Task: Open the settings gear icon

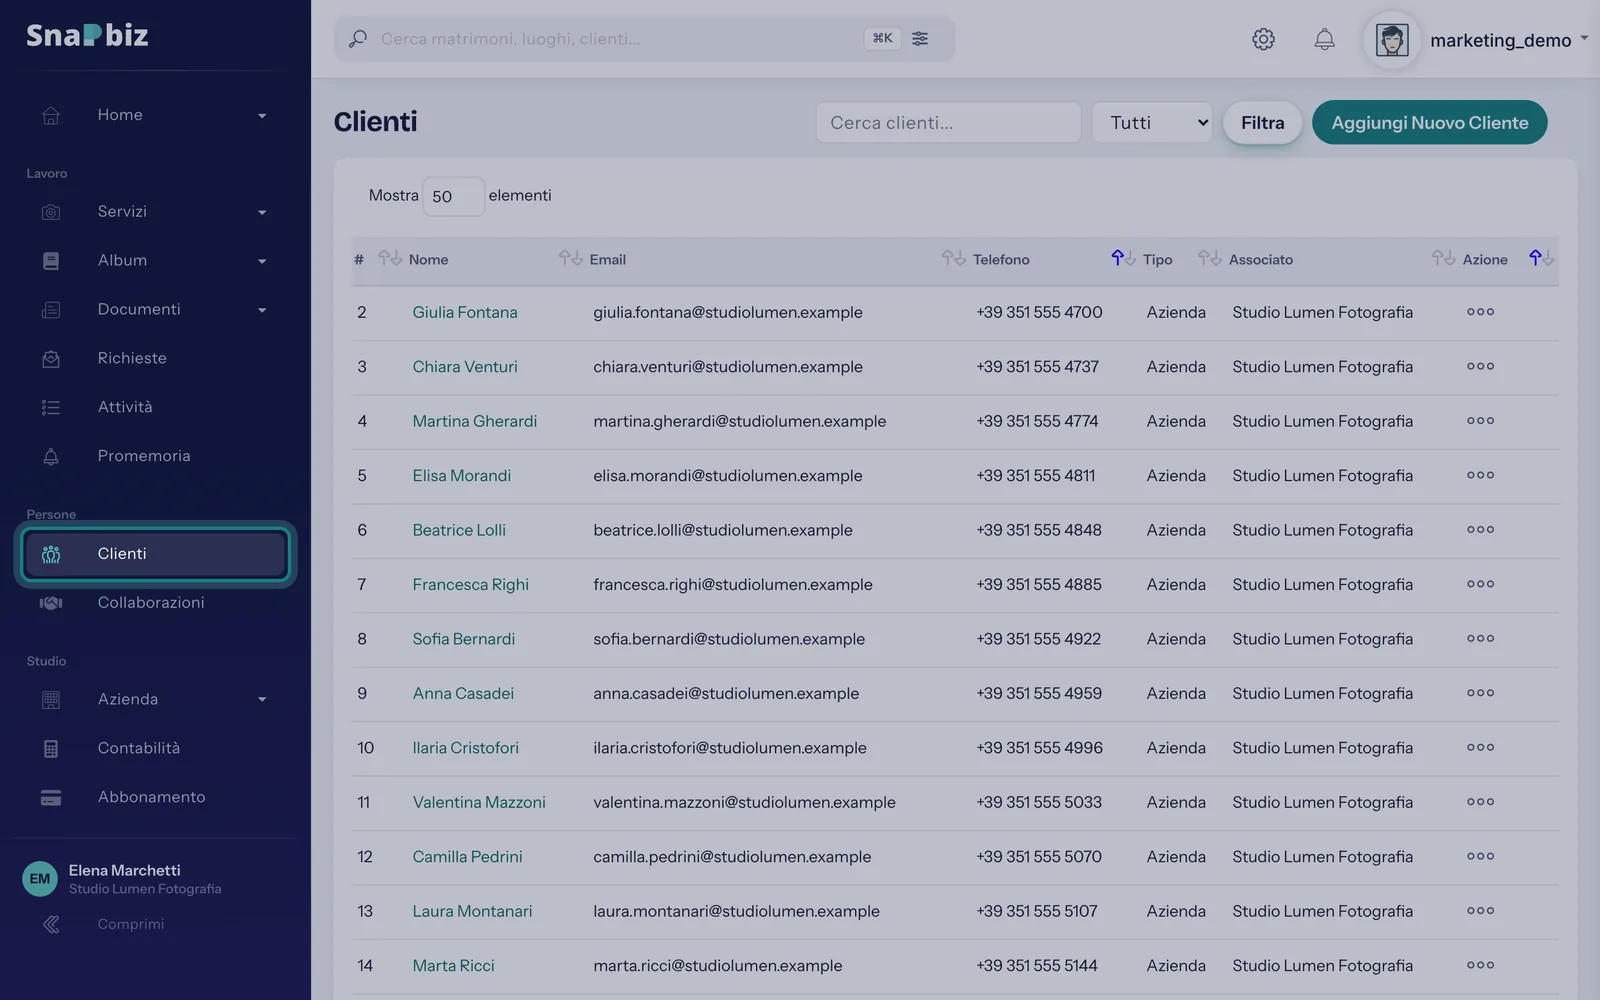Action: pos(1263,39)
